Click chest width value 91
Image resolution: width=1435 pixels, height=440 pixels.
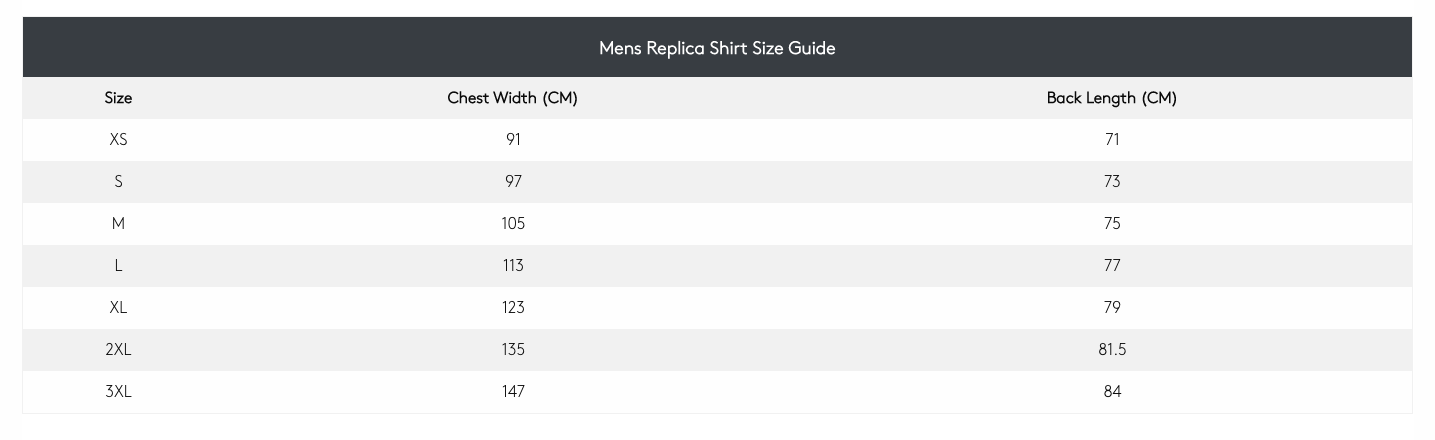coord(513,140)
